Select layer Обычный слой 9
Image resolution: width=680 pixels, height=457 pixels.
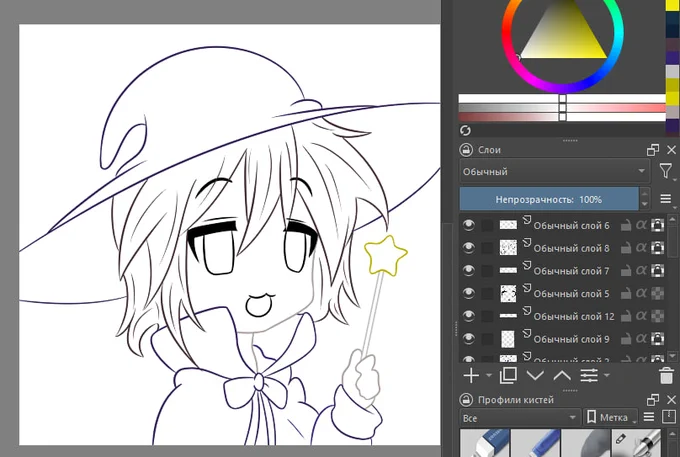coord(571,339)
